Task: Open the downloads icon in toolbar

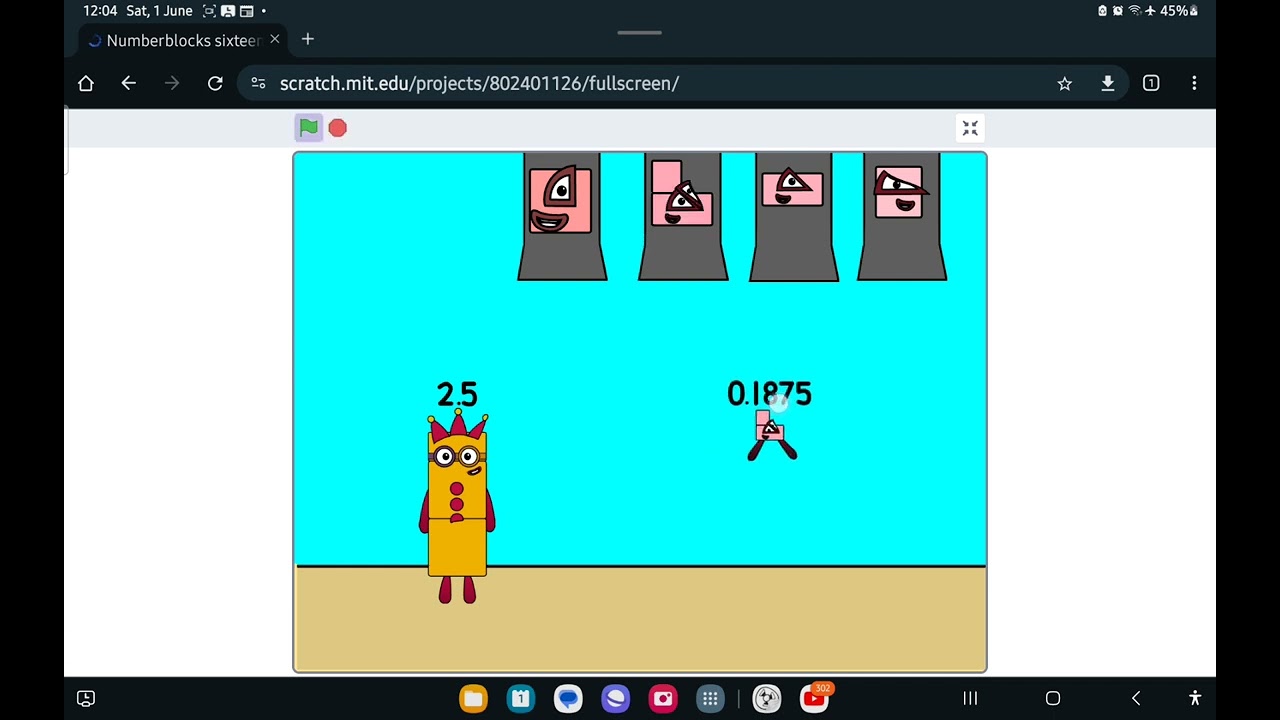Action: pos(1108,84)
